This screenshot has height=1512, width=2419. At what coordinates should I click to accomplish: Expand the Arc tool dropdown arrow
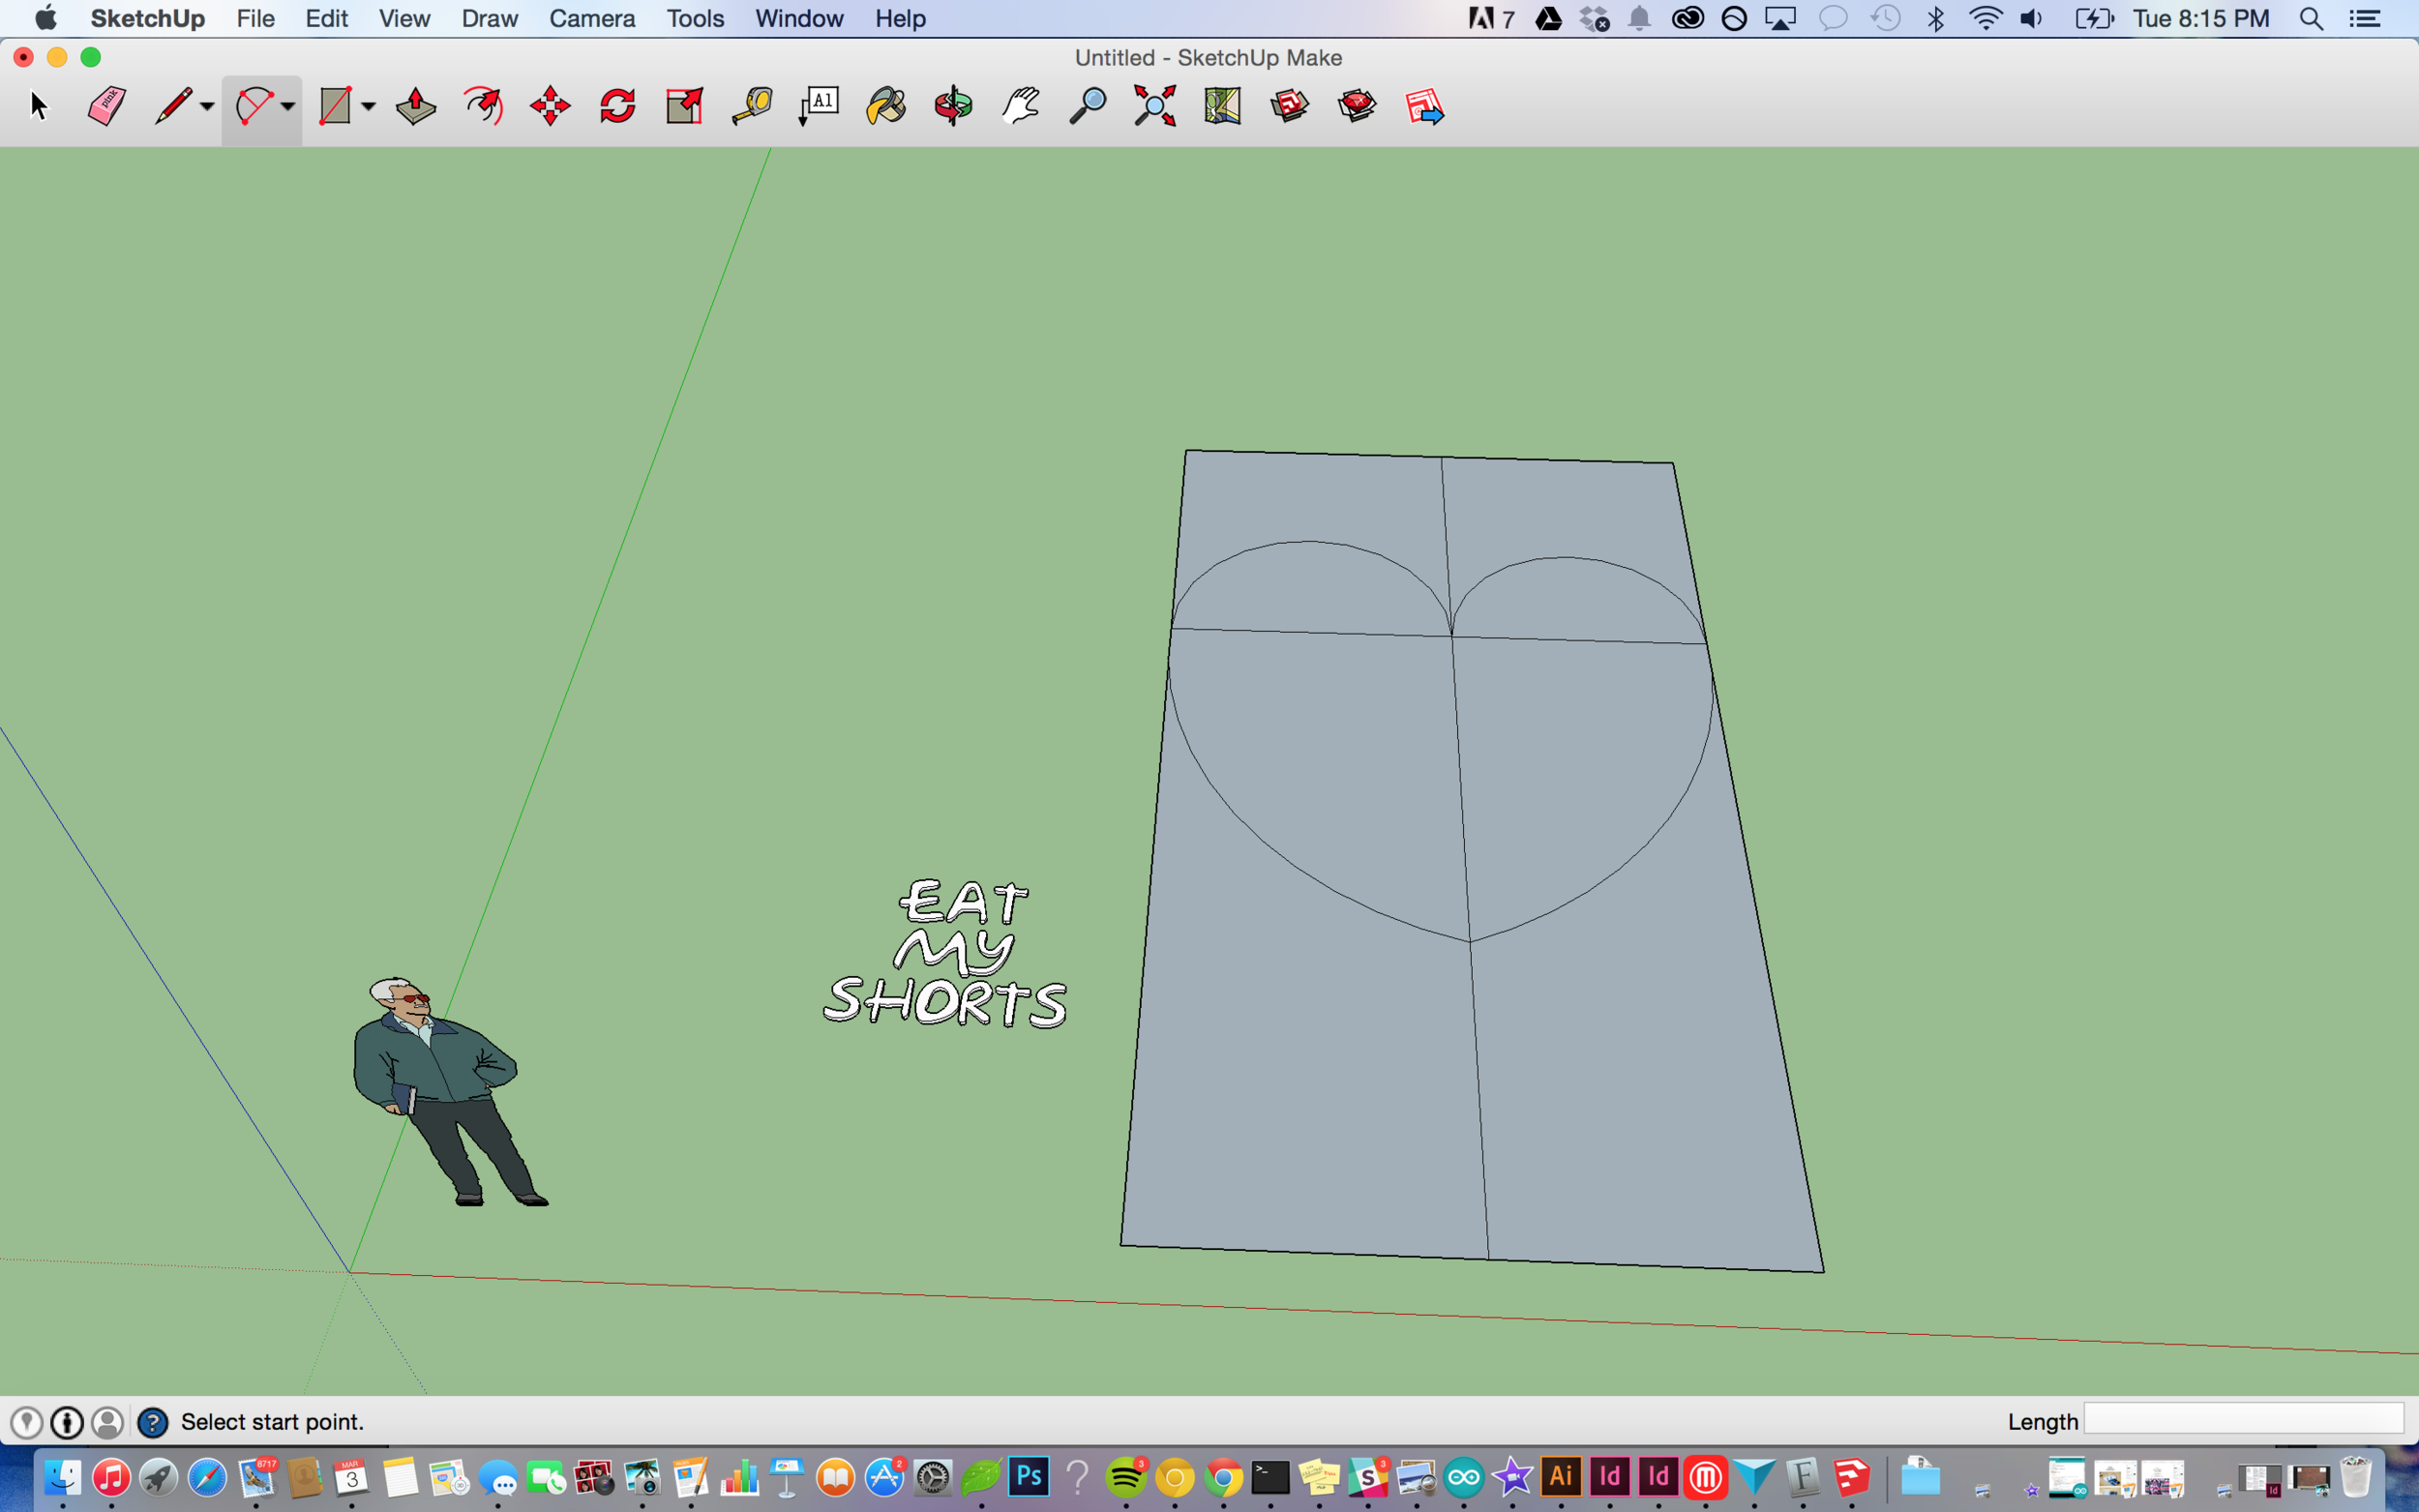(x=288, y=107)
